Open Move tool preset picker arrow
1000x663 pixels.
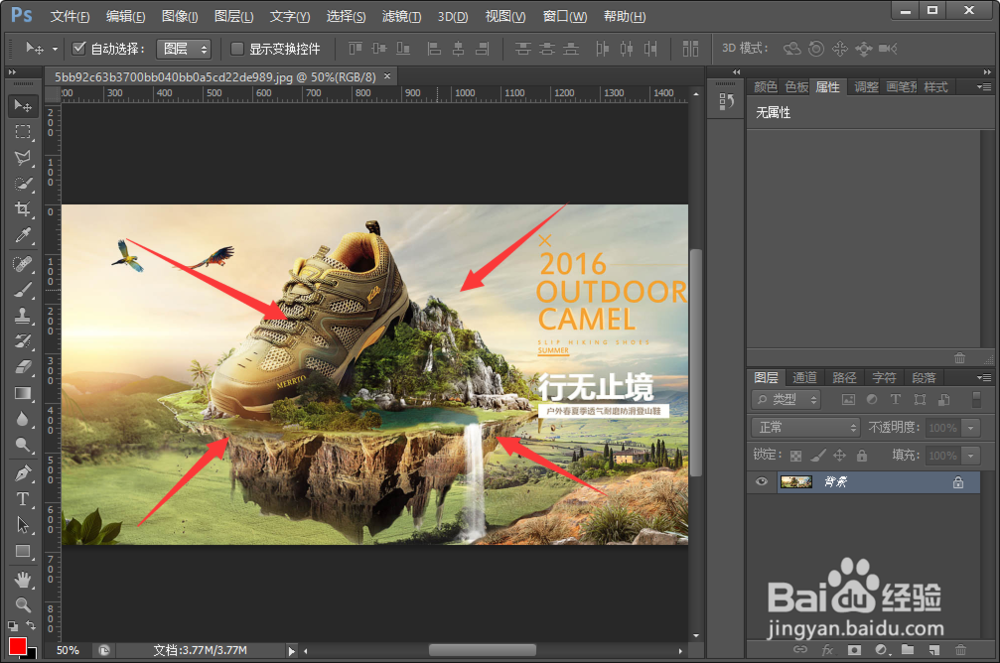(55, 48)
